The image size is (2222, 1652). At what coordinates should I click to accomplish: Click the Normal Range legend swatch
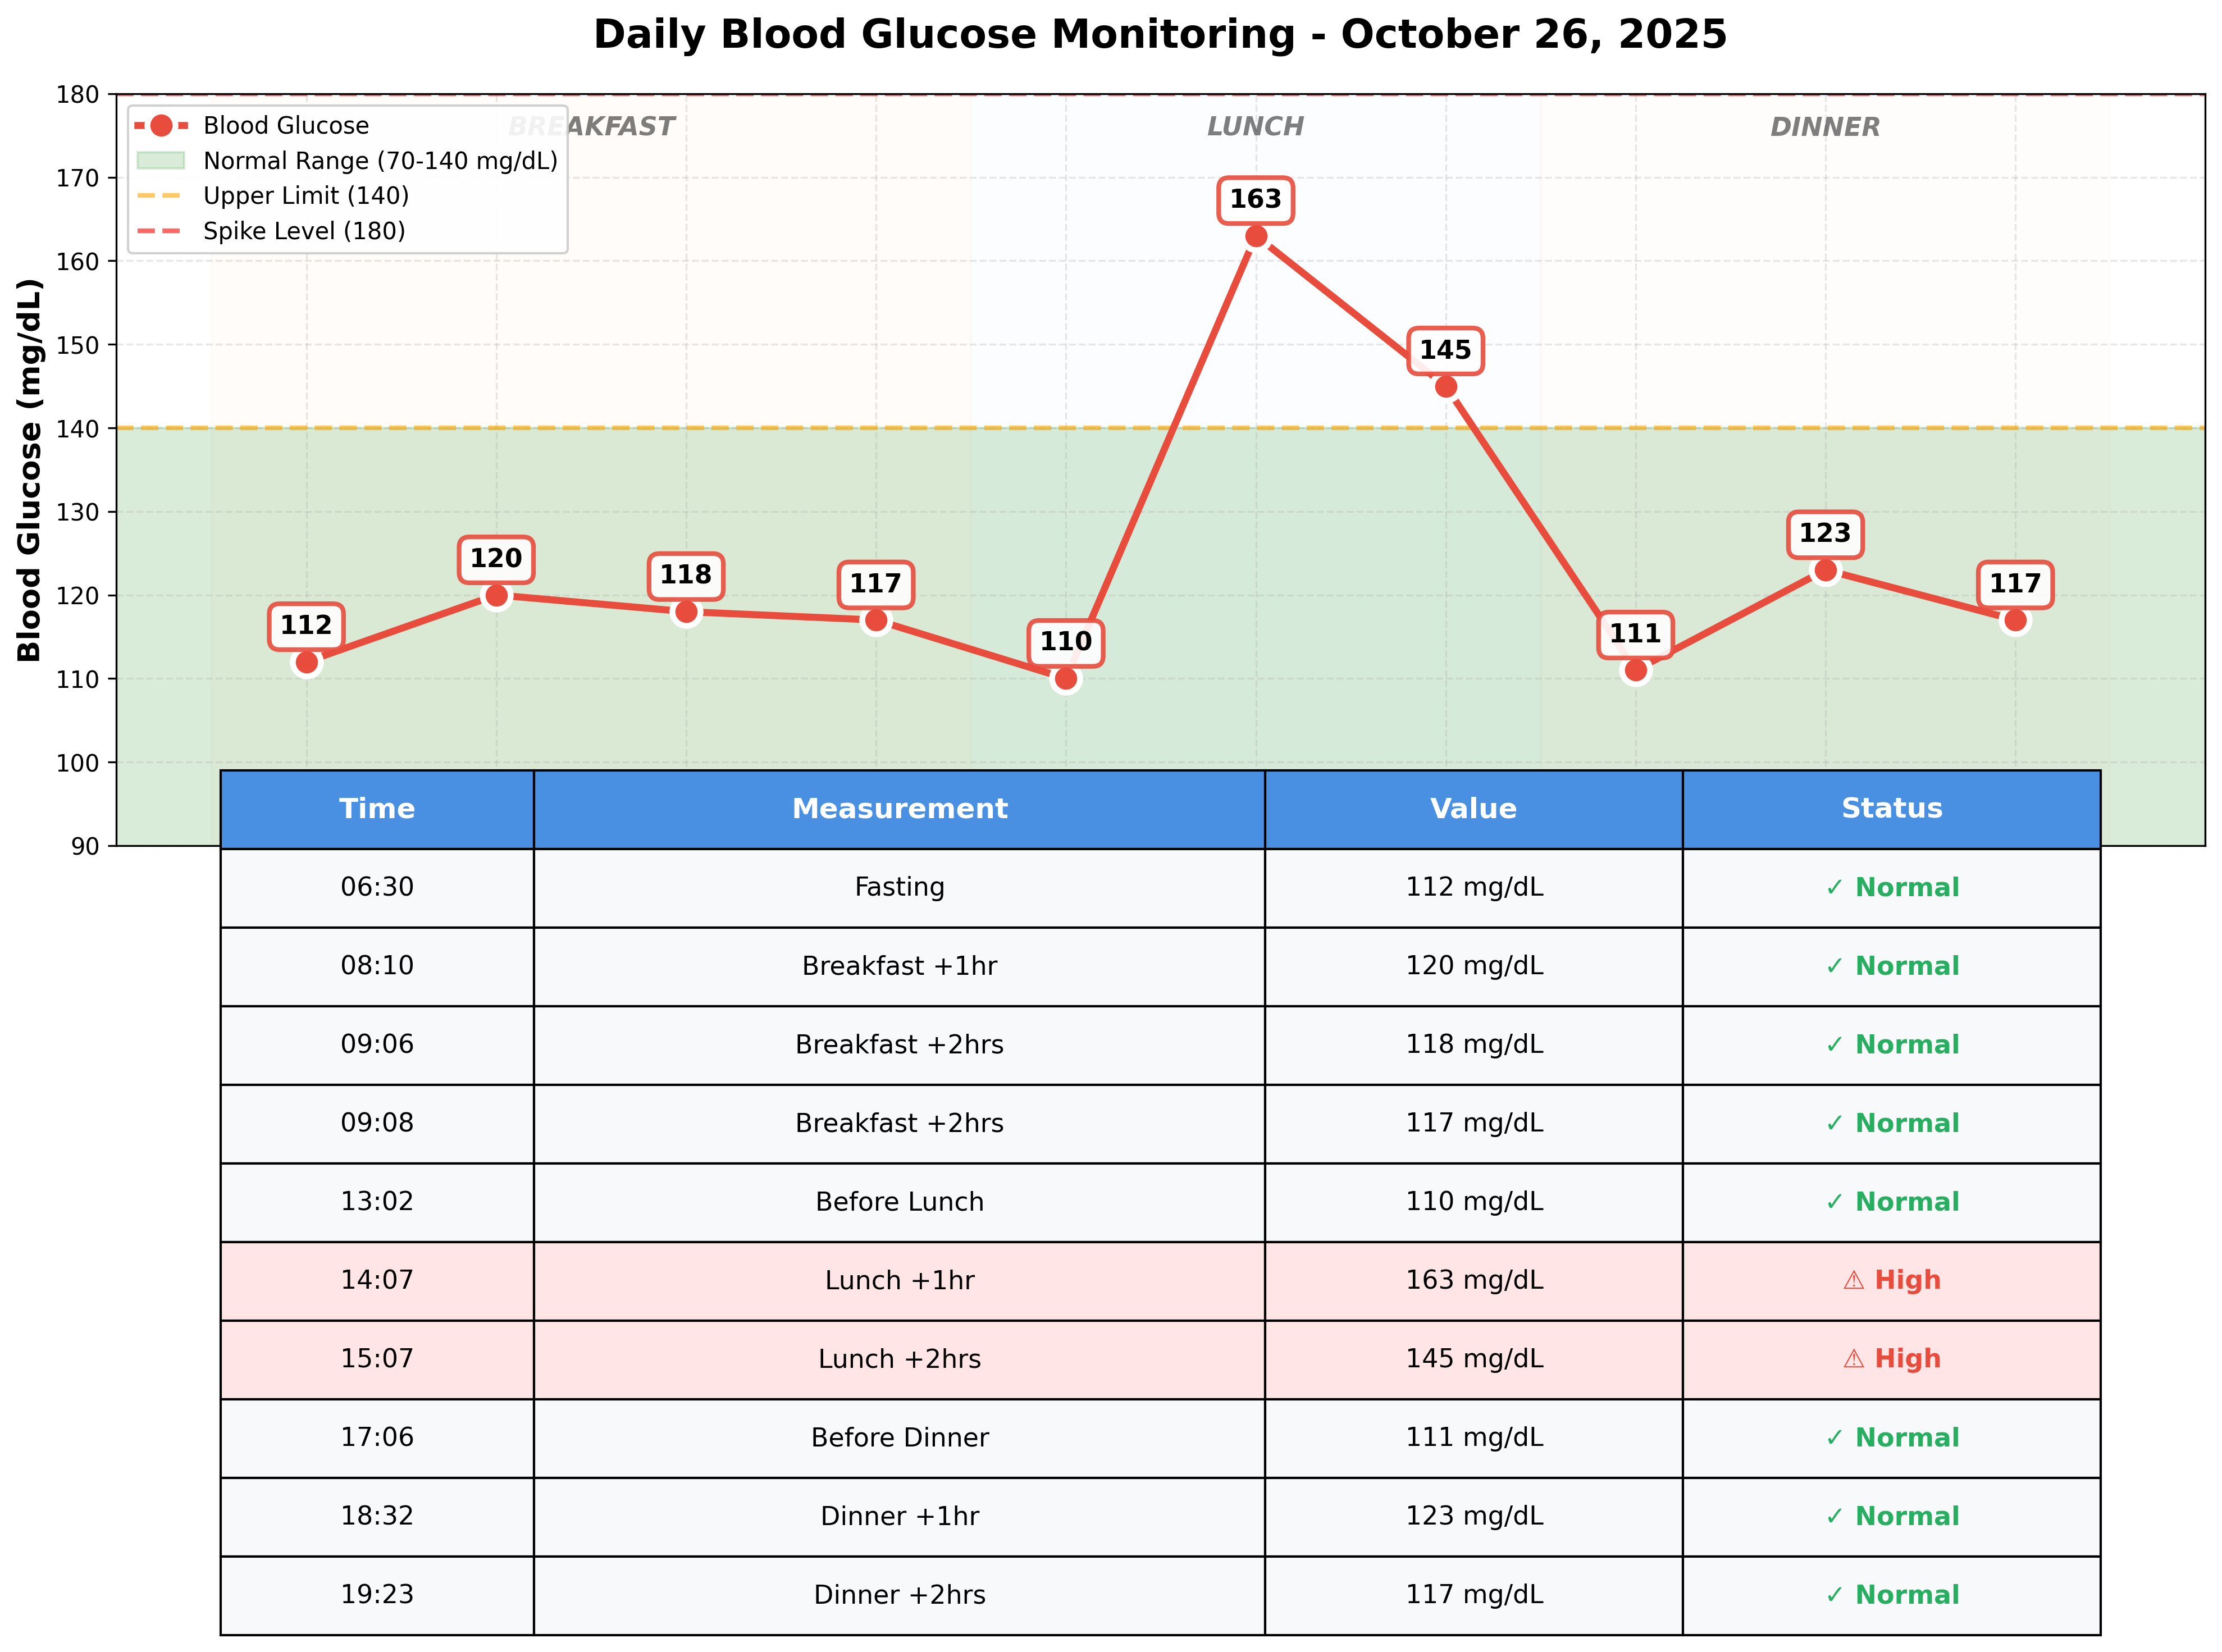tap(161, 161)
